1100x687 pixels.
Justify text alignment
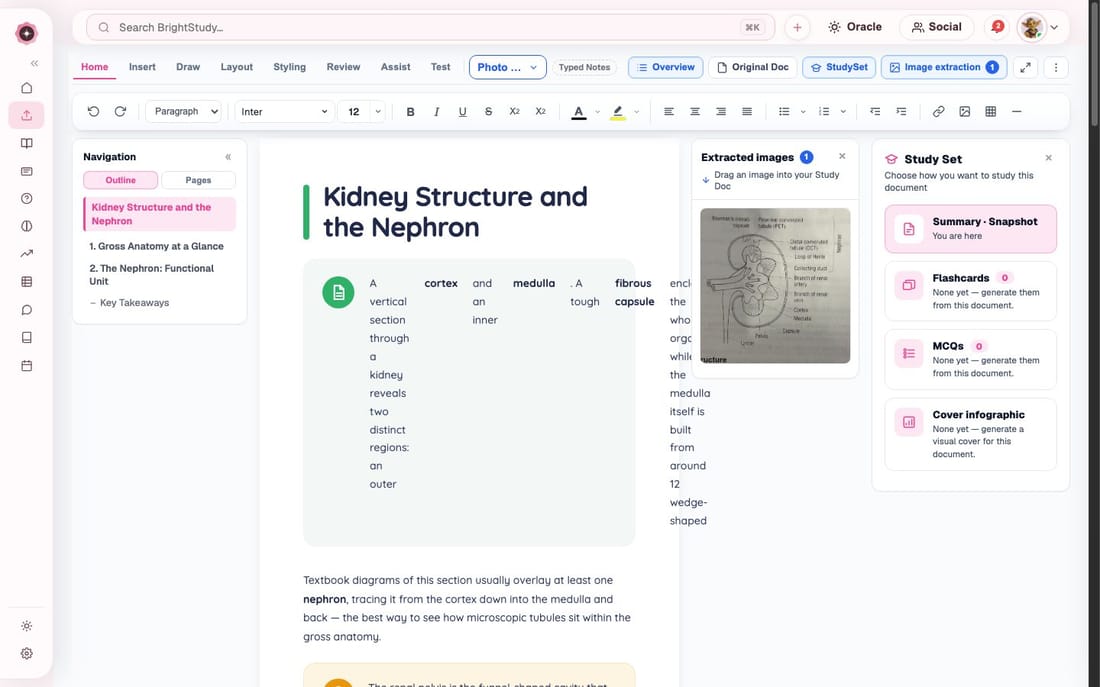point(747,112)
